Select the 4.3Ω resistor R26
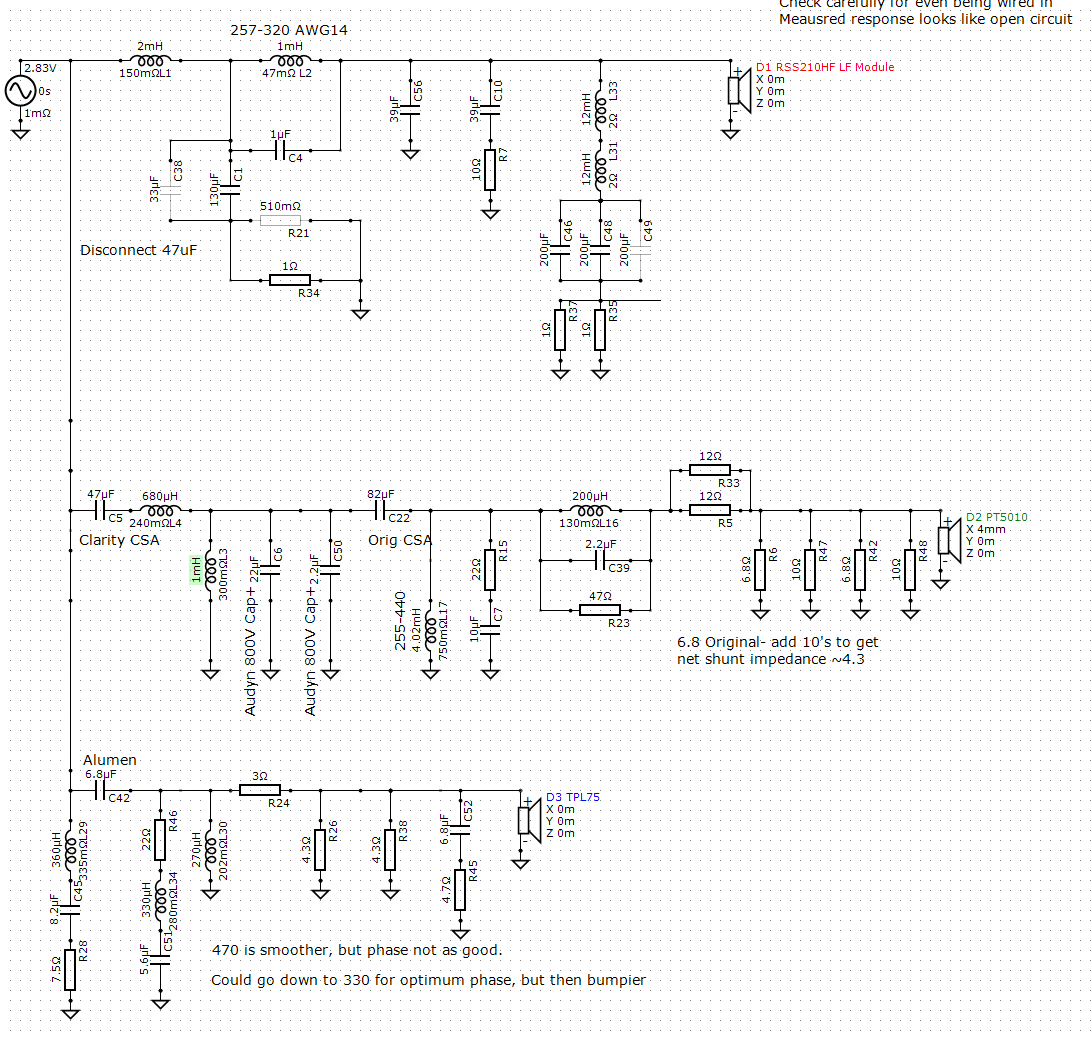Viewport: 1092px width, 1038px height. [x=320, y=850]
